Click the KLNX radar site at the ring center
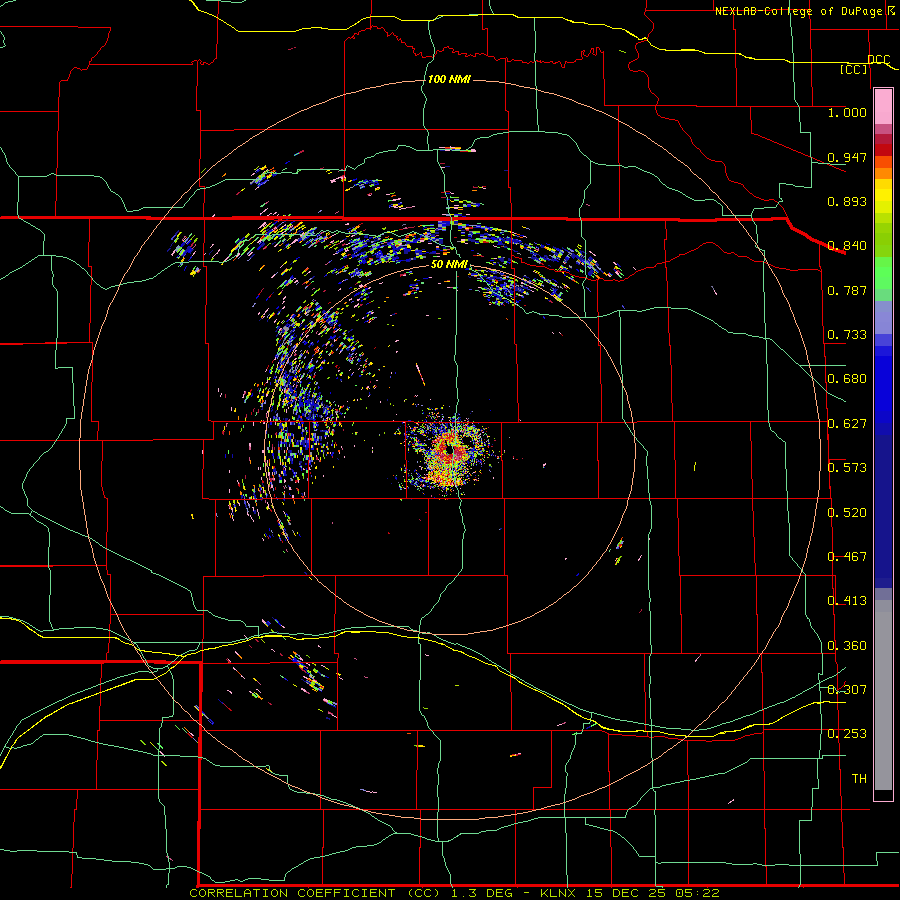Screen dimensions: 900x900 [x=449, y=451]
